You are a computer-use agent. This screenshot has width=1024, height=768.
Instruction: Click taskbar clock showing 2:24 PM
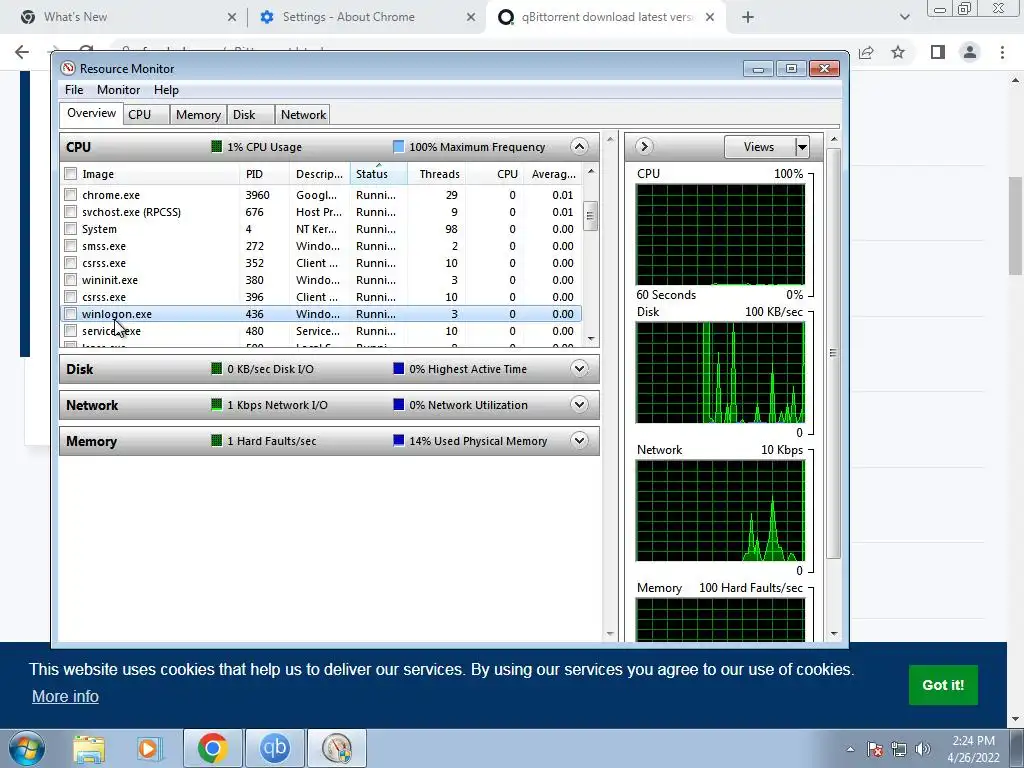(973, 749)
